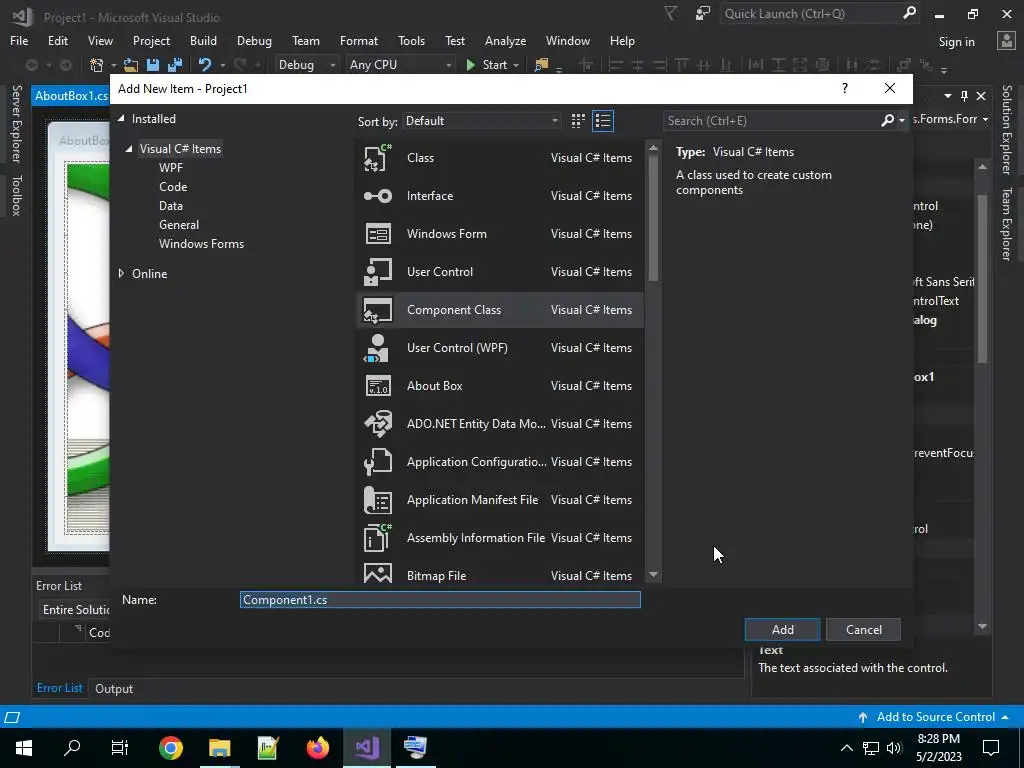This screenshot has height=768, width=1024.
Task: Click the Name input field
Action: (440, 600)
